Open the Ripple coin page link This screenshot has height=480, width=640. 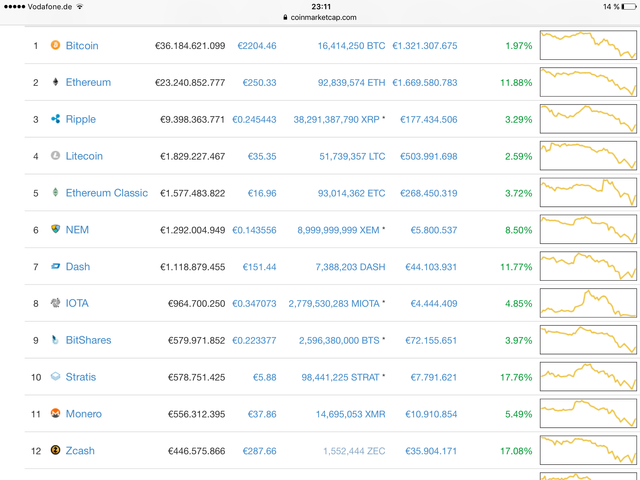81,119
